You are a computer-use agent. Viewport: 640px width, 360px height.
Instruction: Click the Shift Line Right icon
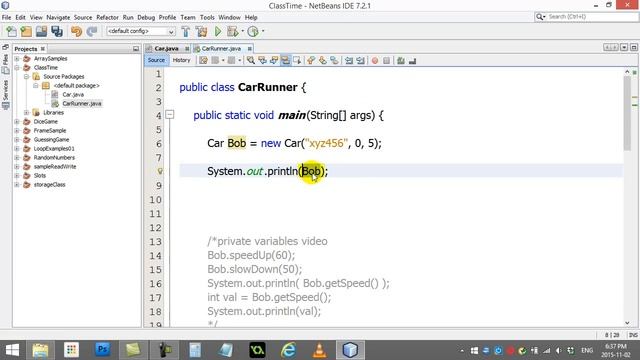click(360, 61)
